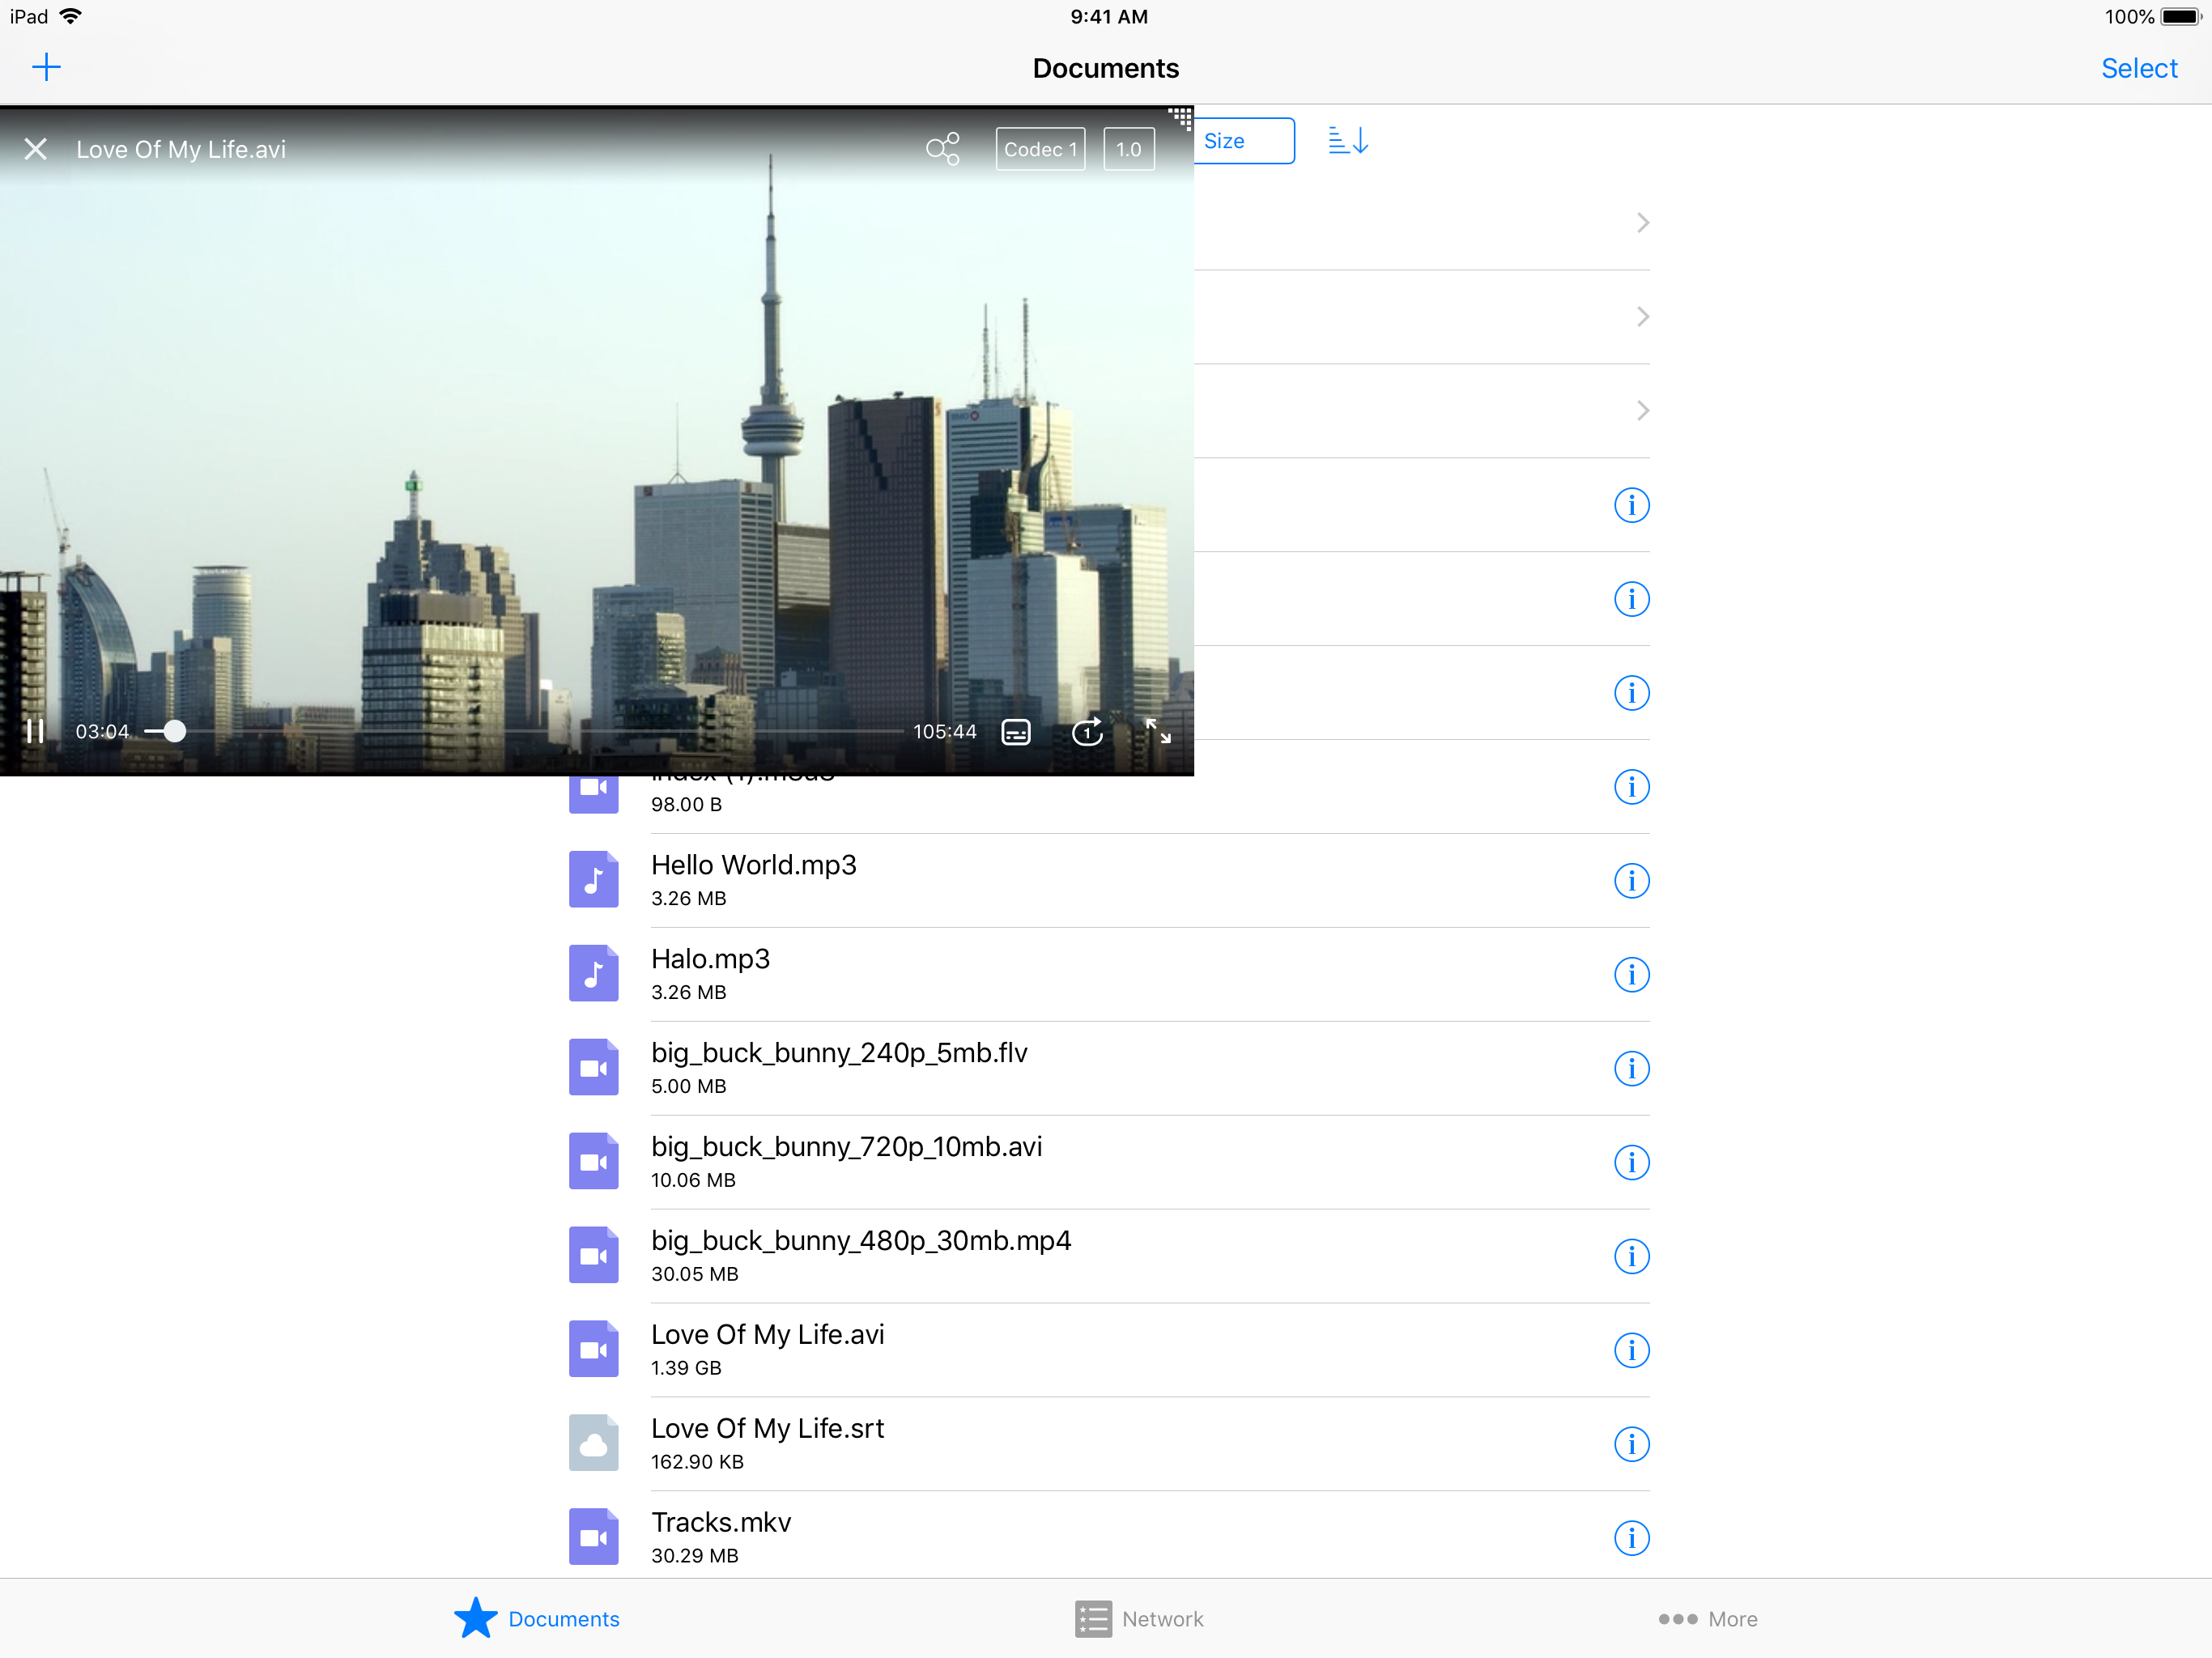Open info for Hello World.mp3
The width and height of the screenshot is (2212, 1658).
click(x=1631, y=881)
